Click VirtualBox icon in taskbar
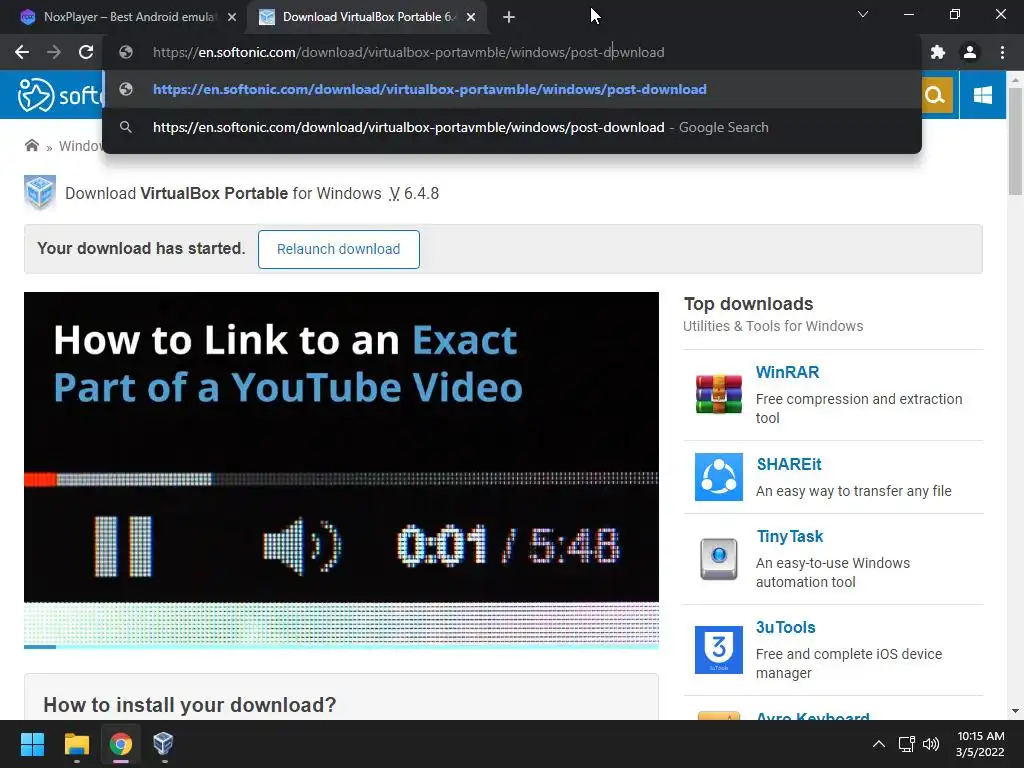1024x768 pixels. 163,744
